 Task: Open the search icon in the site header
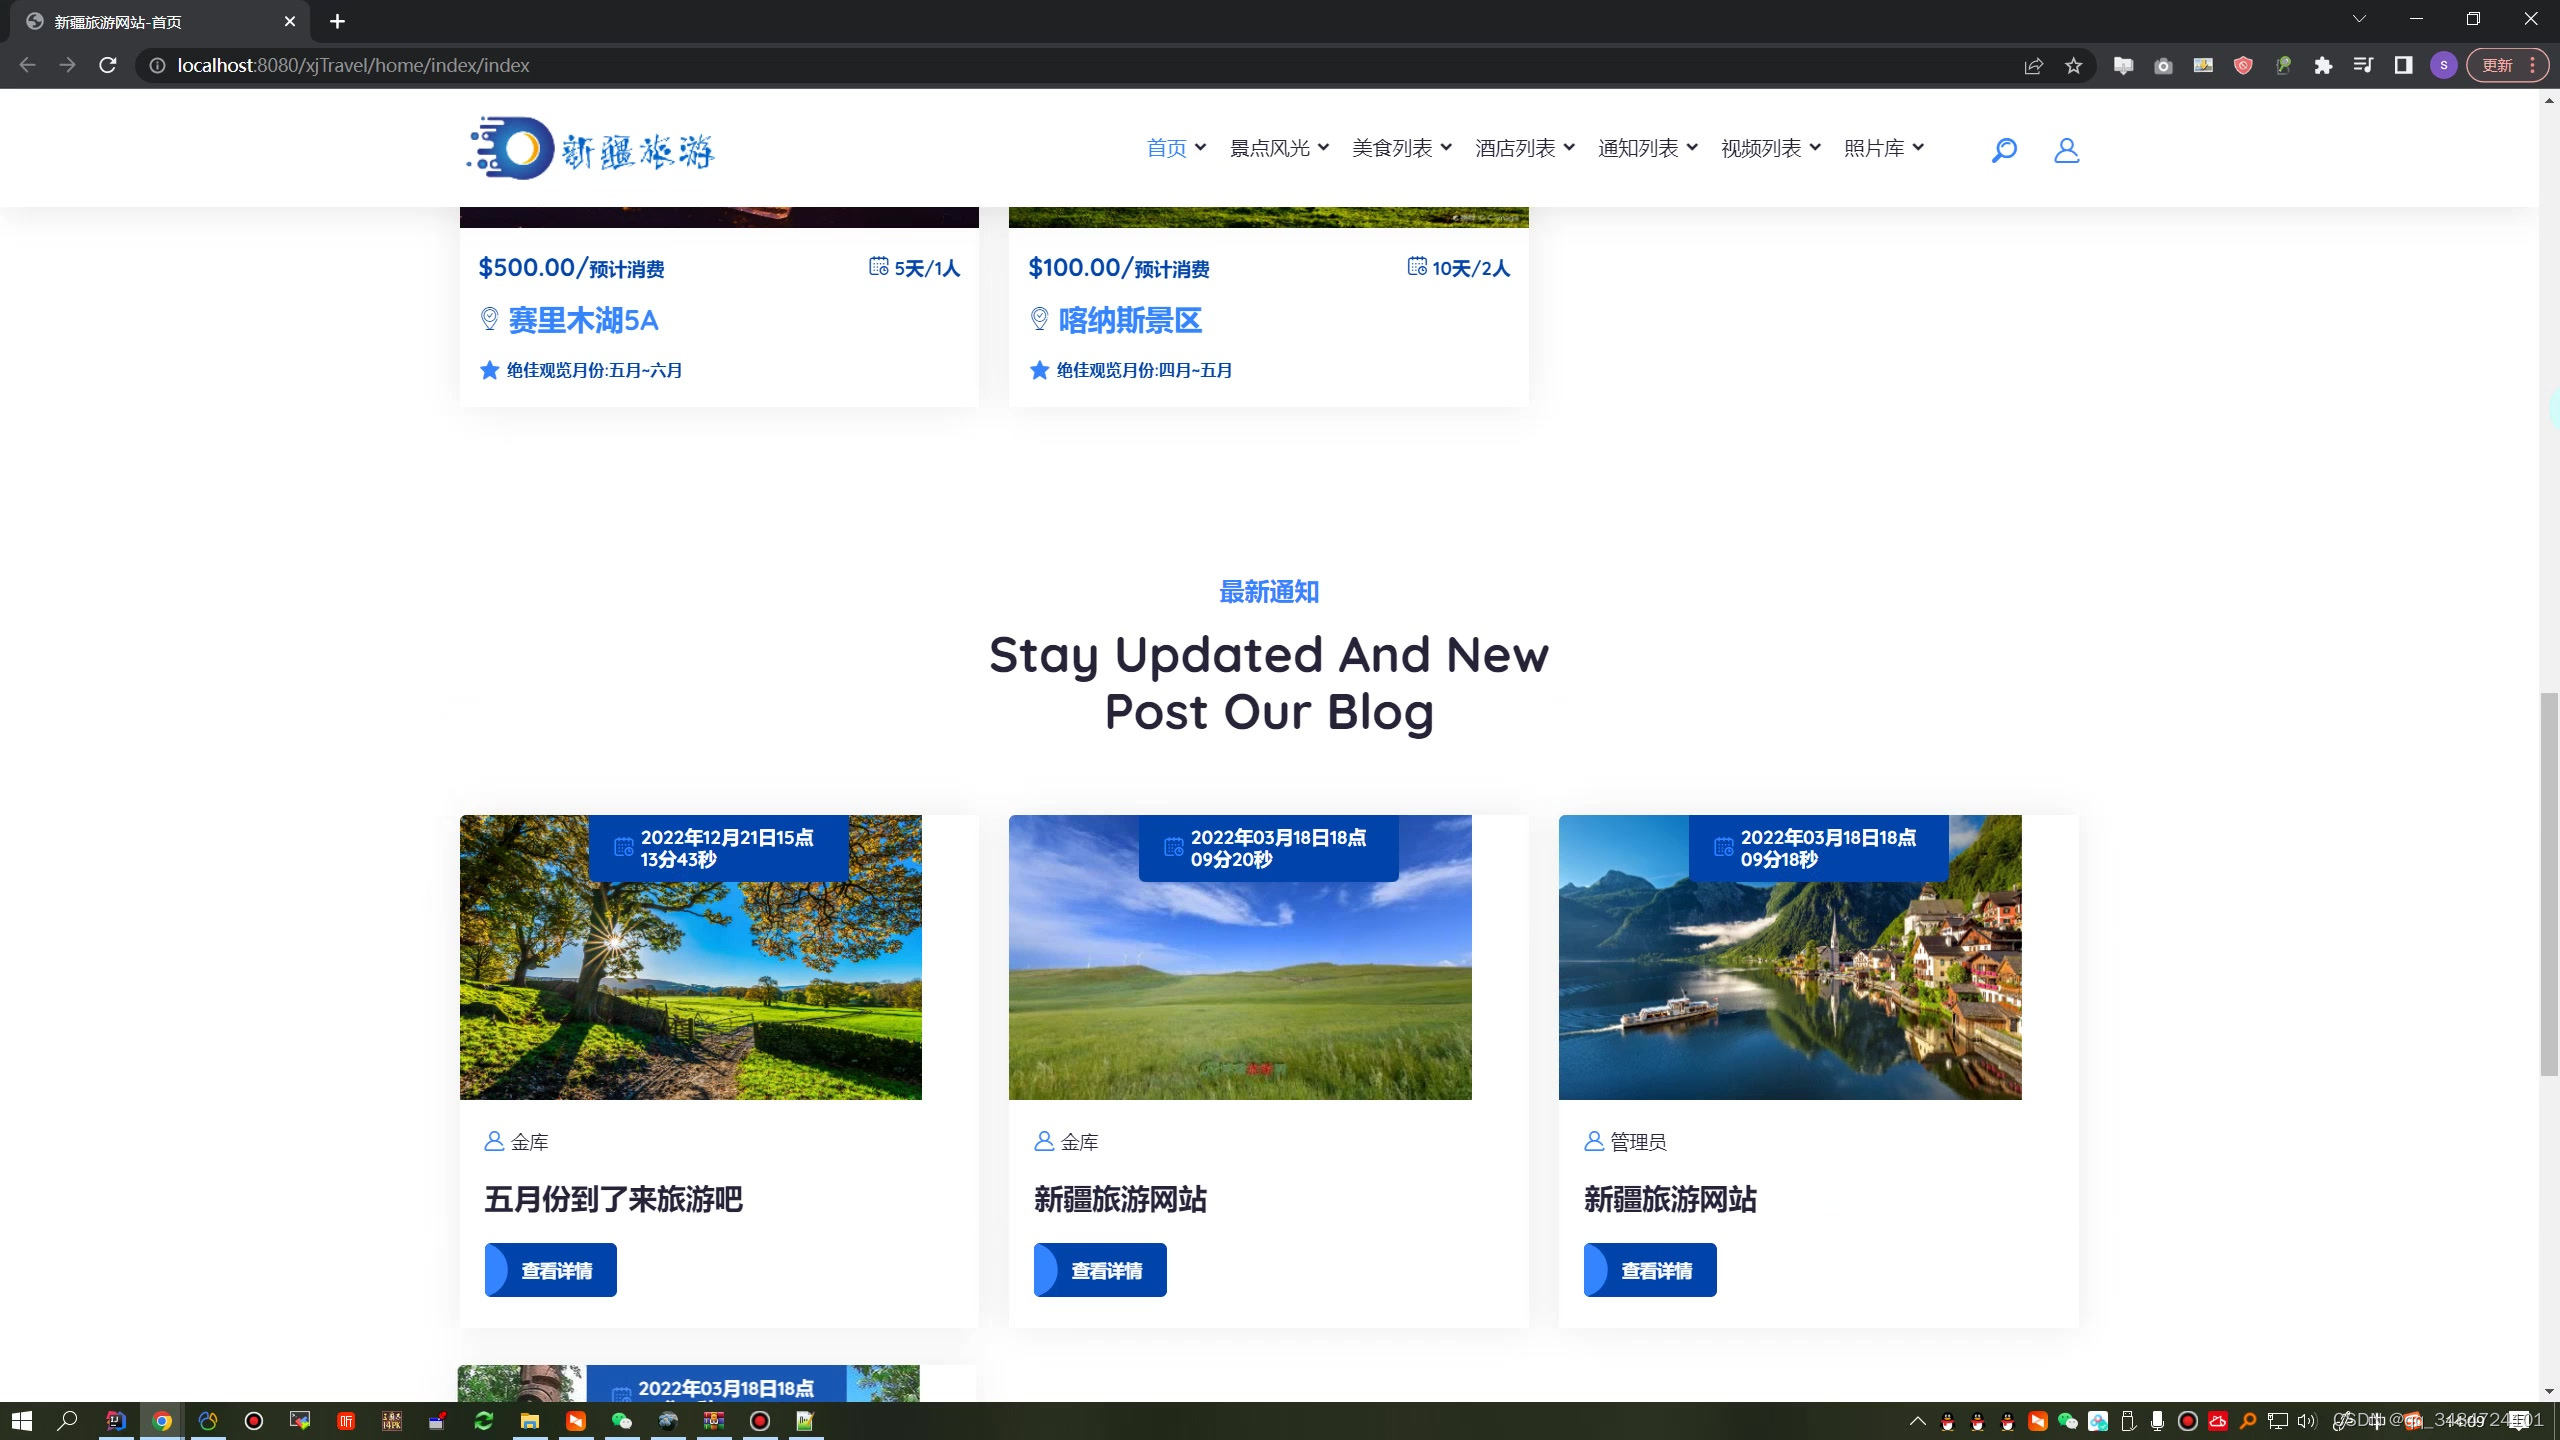coord(2004,149)
